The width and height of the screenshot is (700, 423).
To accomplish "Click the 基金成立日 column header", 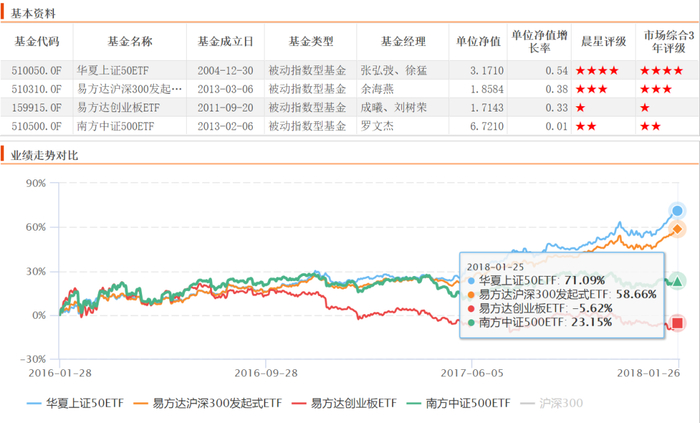I will 225,41.
